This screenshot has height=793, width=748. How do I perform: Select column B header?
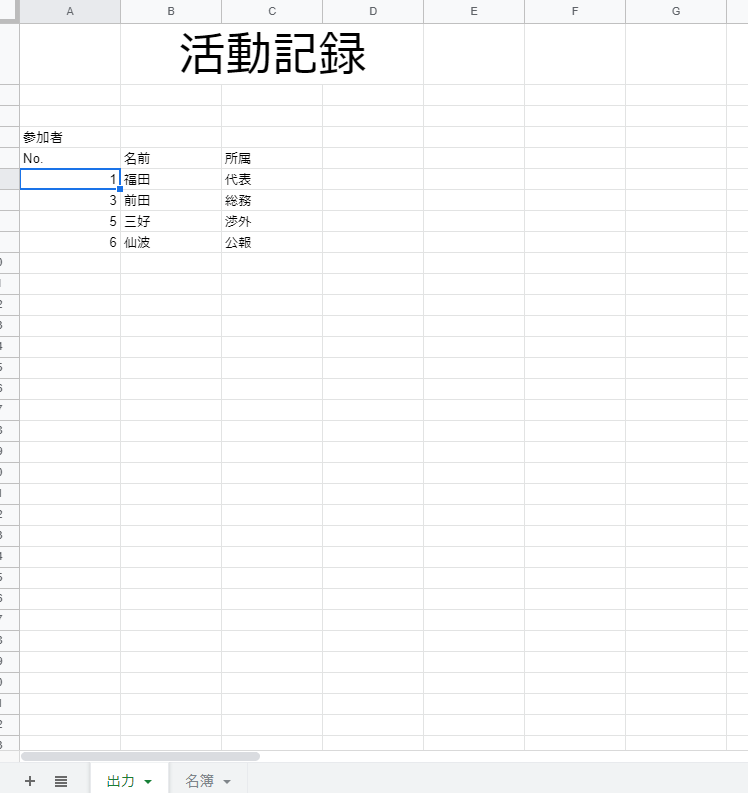pos(171,11)
